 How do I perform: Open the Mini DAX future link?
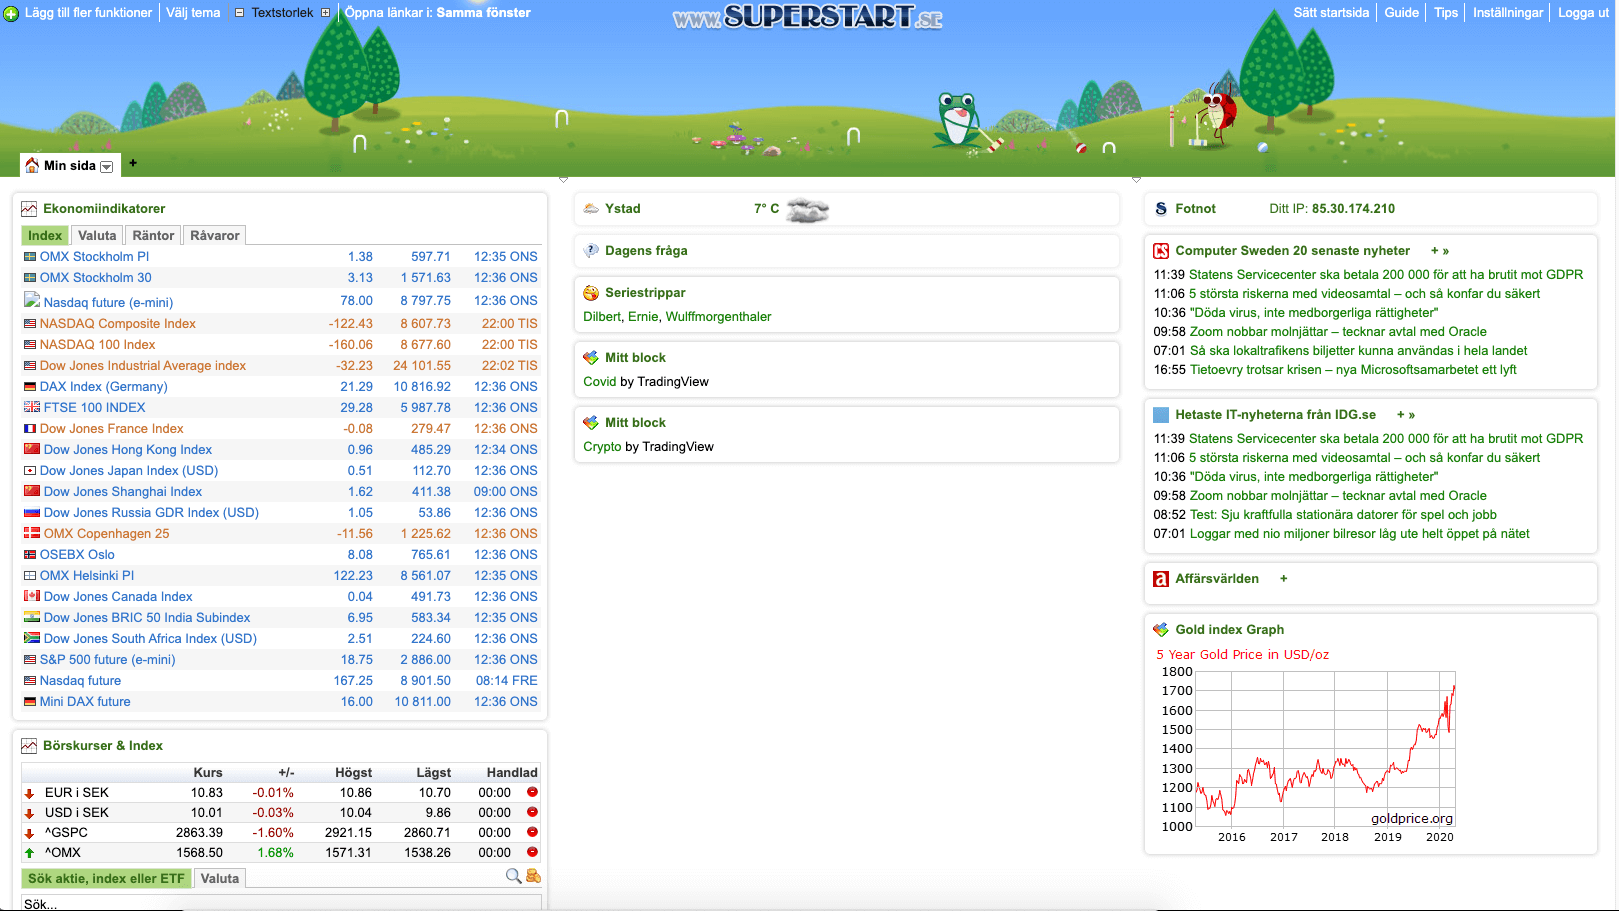(85, 702)
